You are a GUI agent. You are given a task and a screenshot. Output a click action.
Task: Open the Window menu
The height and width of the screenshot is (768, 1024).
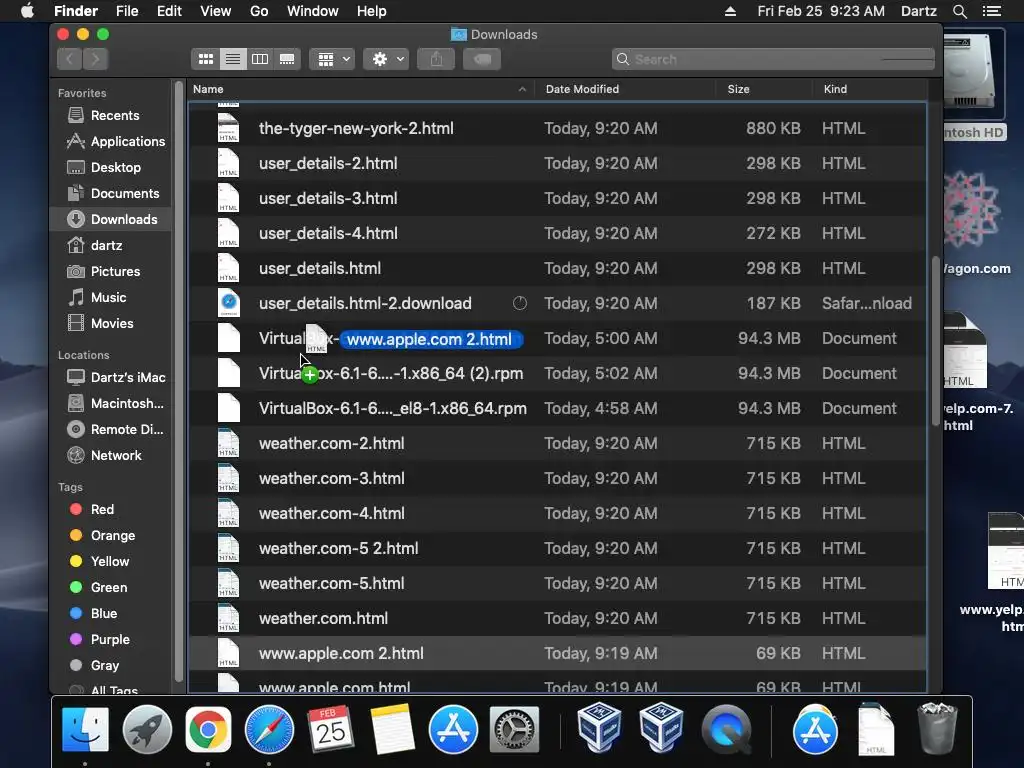[313, 11]
